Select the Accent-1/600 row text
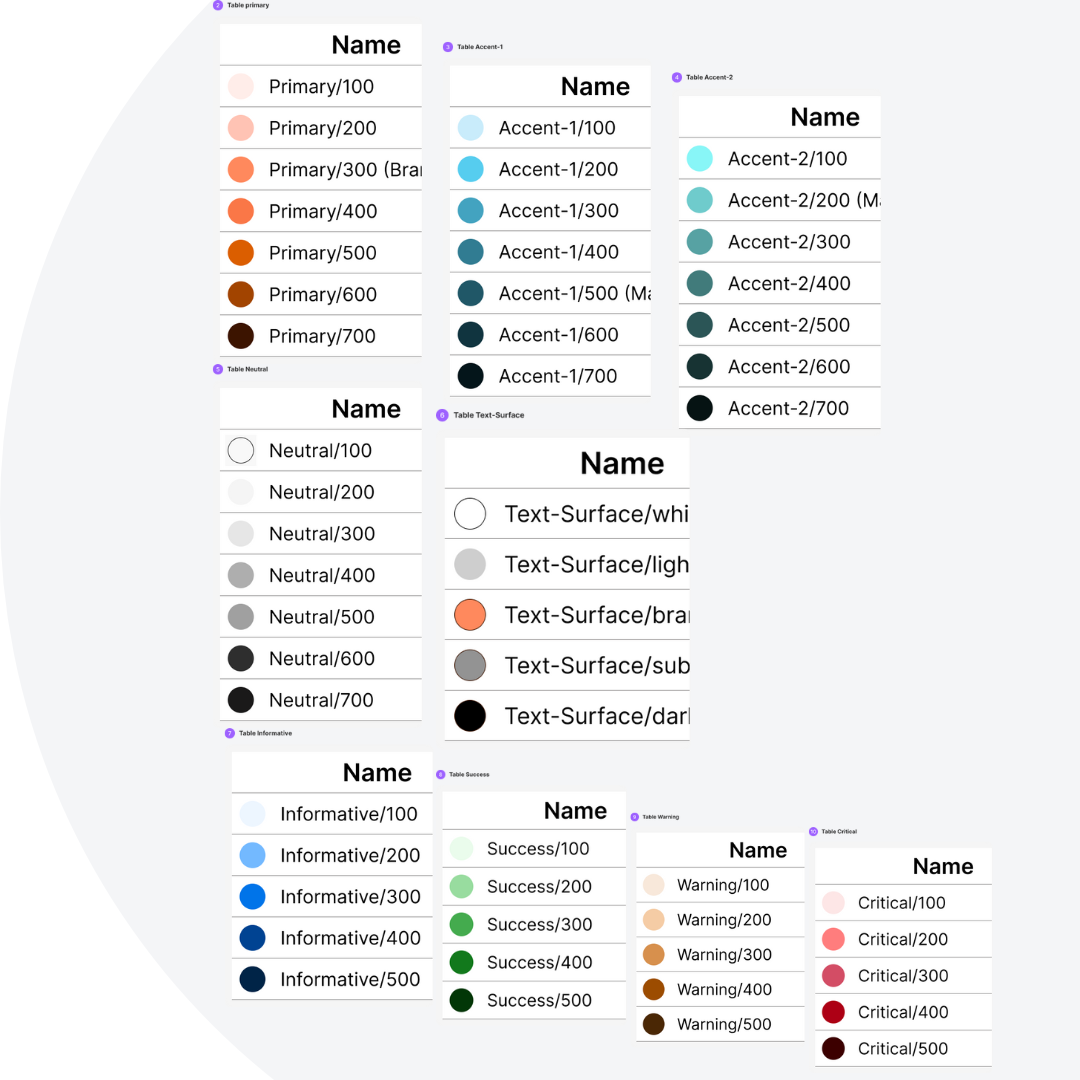 point(559,335)
